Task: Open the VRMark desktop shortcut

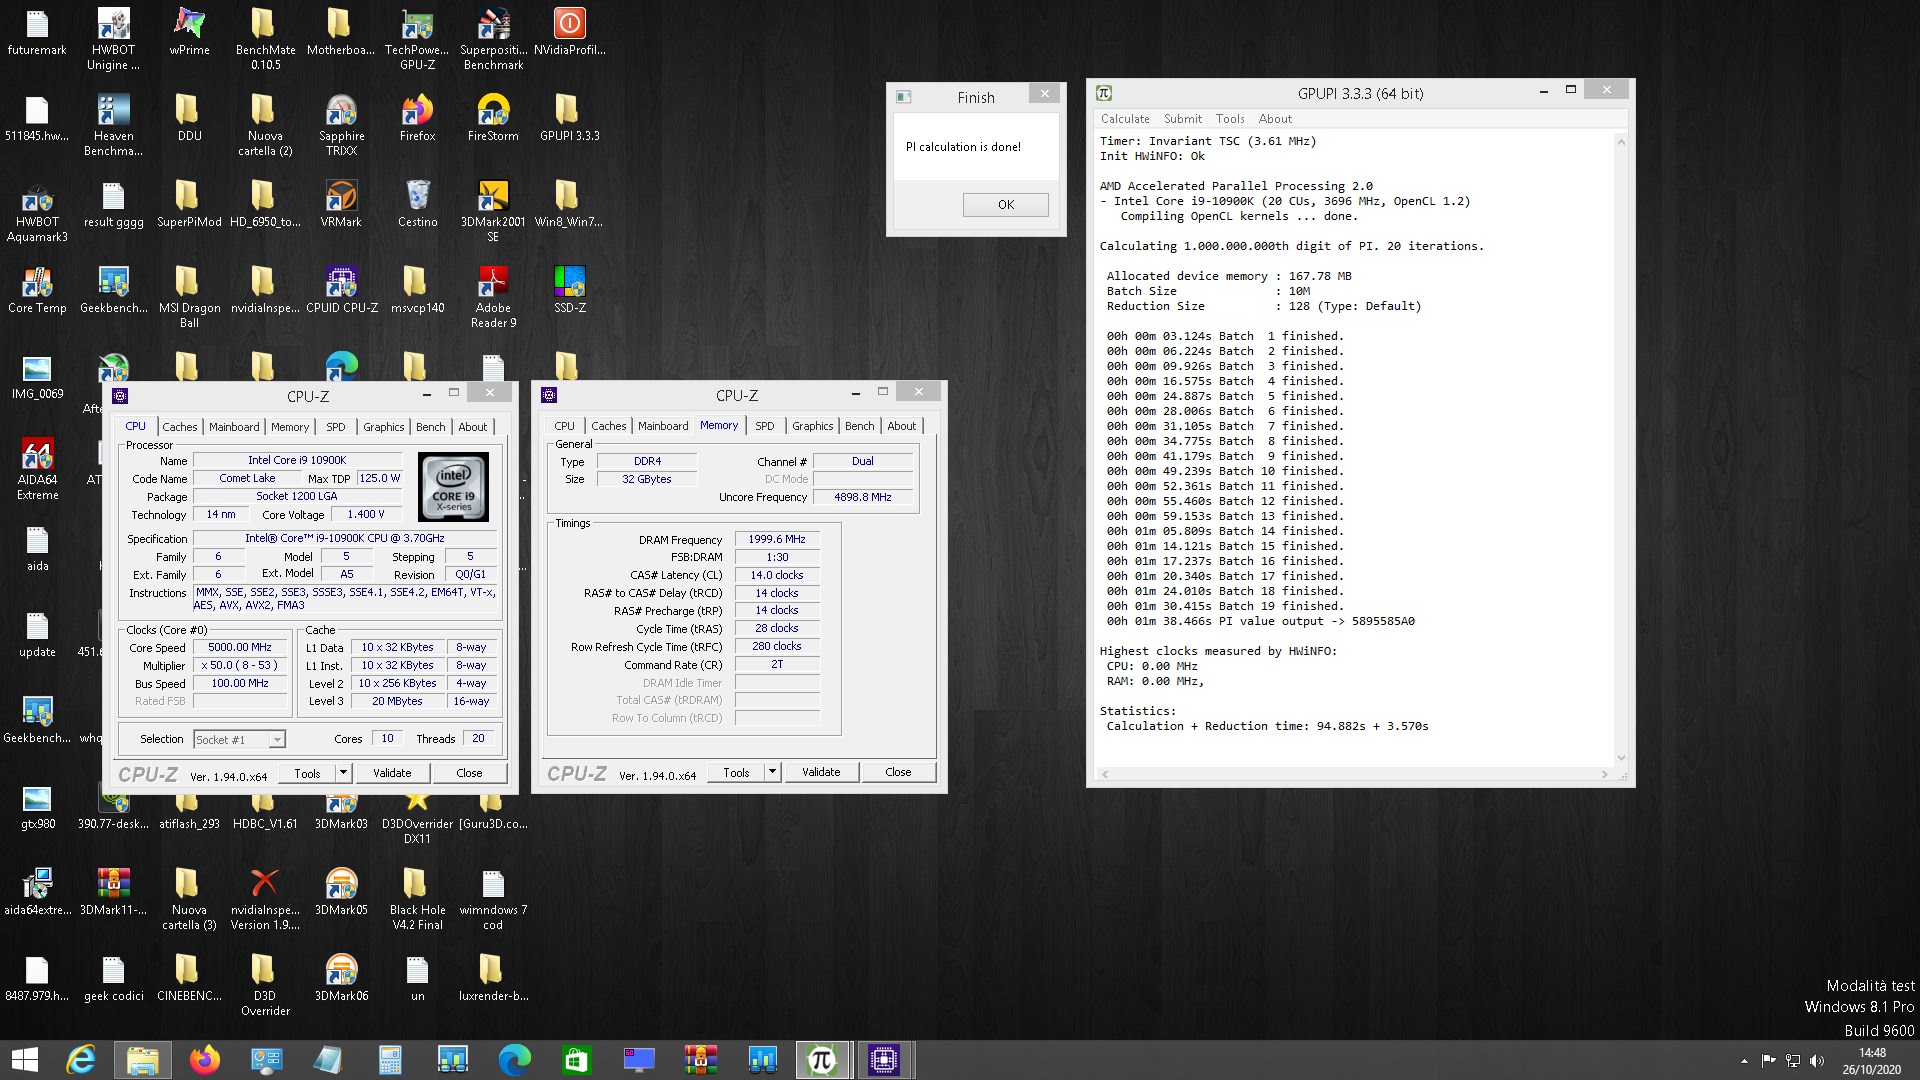Action: click(x=341, y=204)
